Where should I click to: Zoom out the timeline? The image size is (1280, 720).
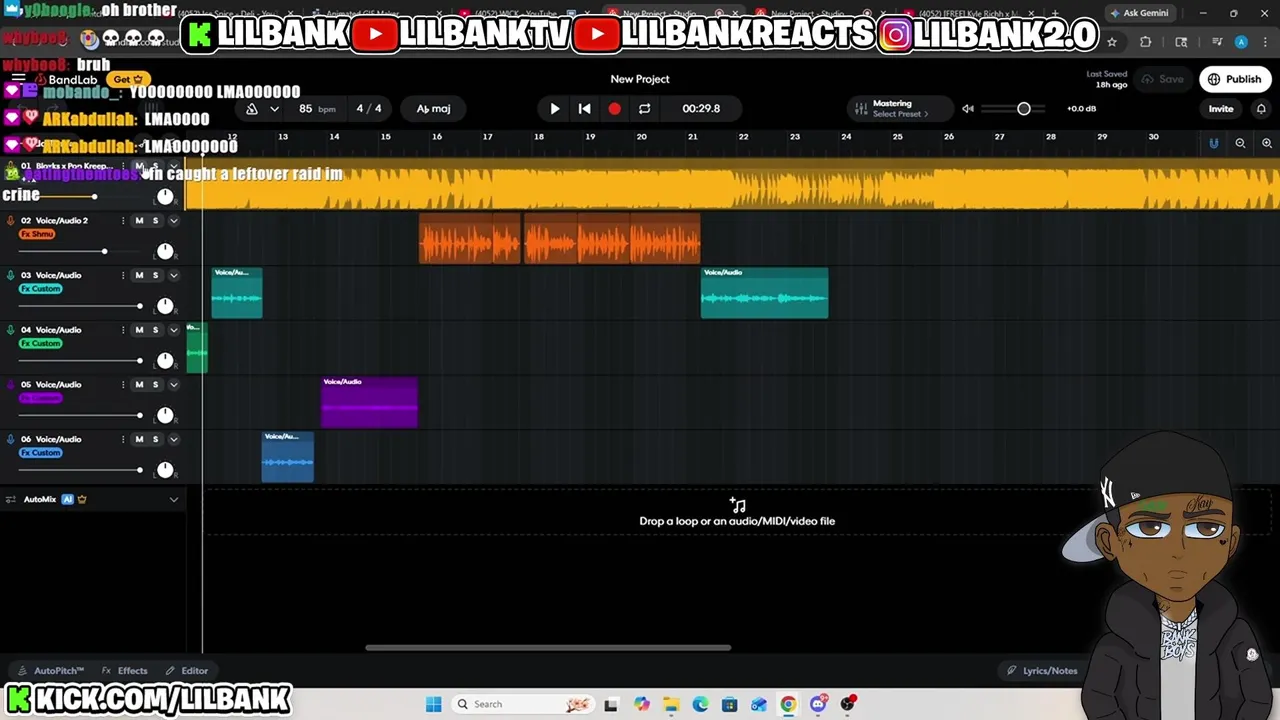pyautogui.click(x=1240, y=143)
